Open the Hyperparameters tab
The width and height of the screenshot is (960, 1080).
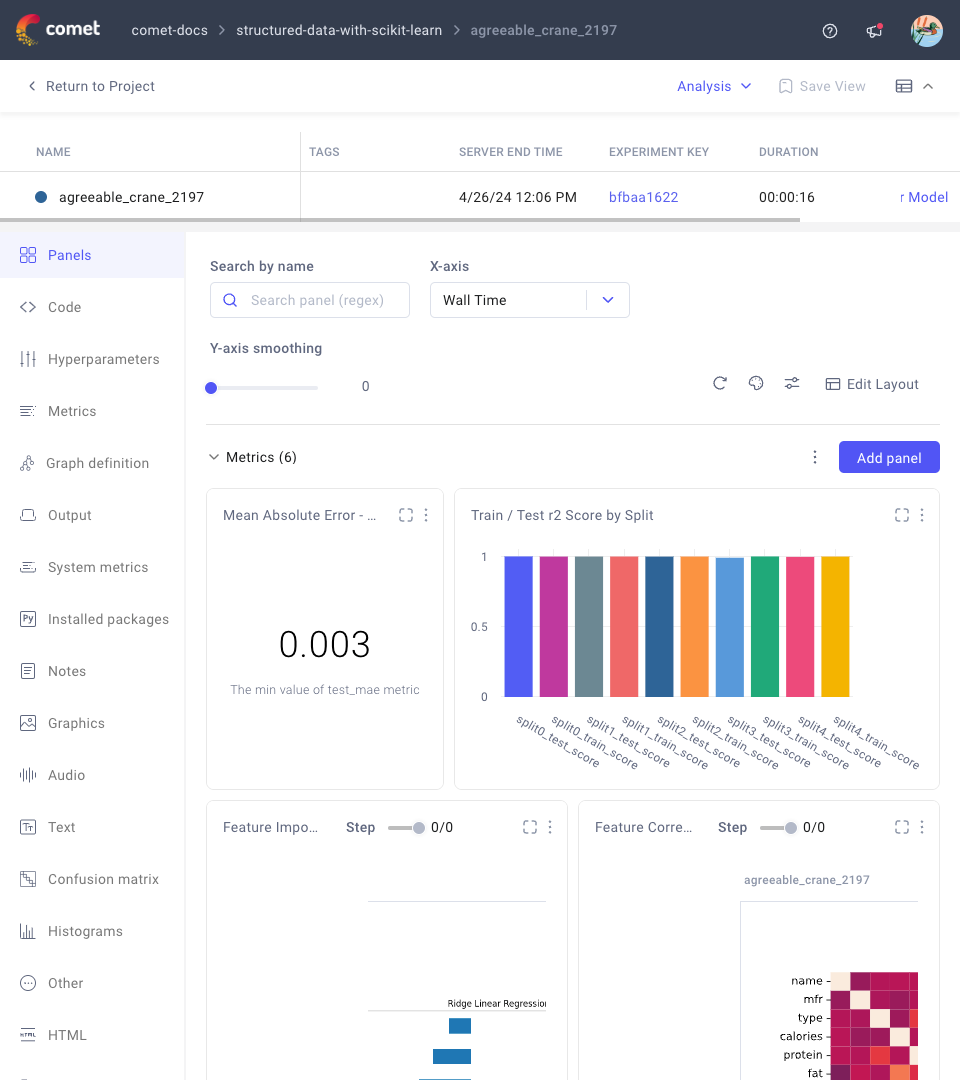tap(102, 359)
